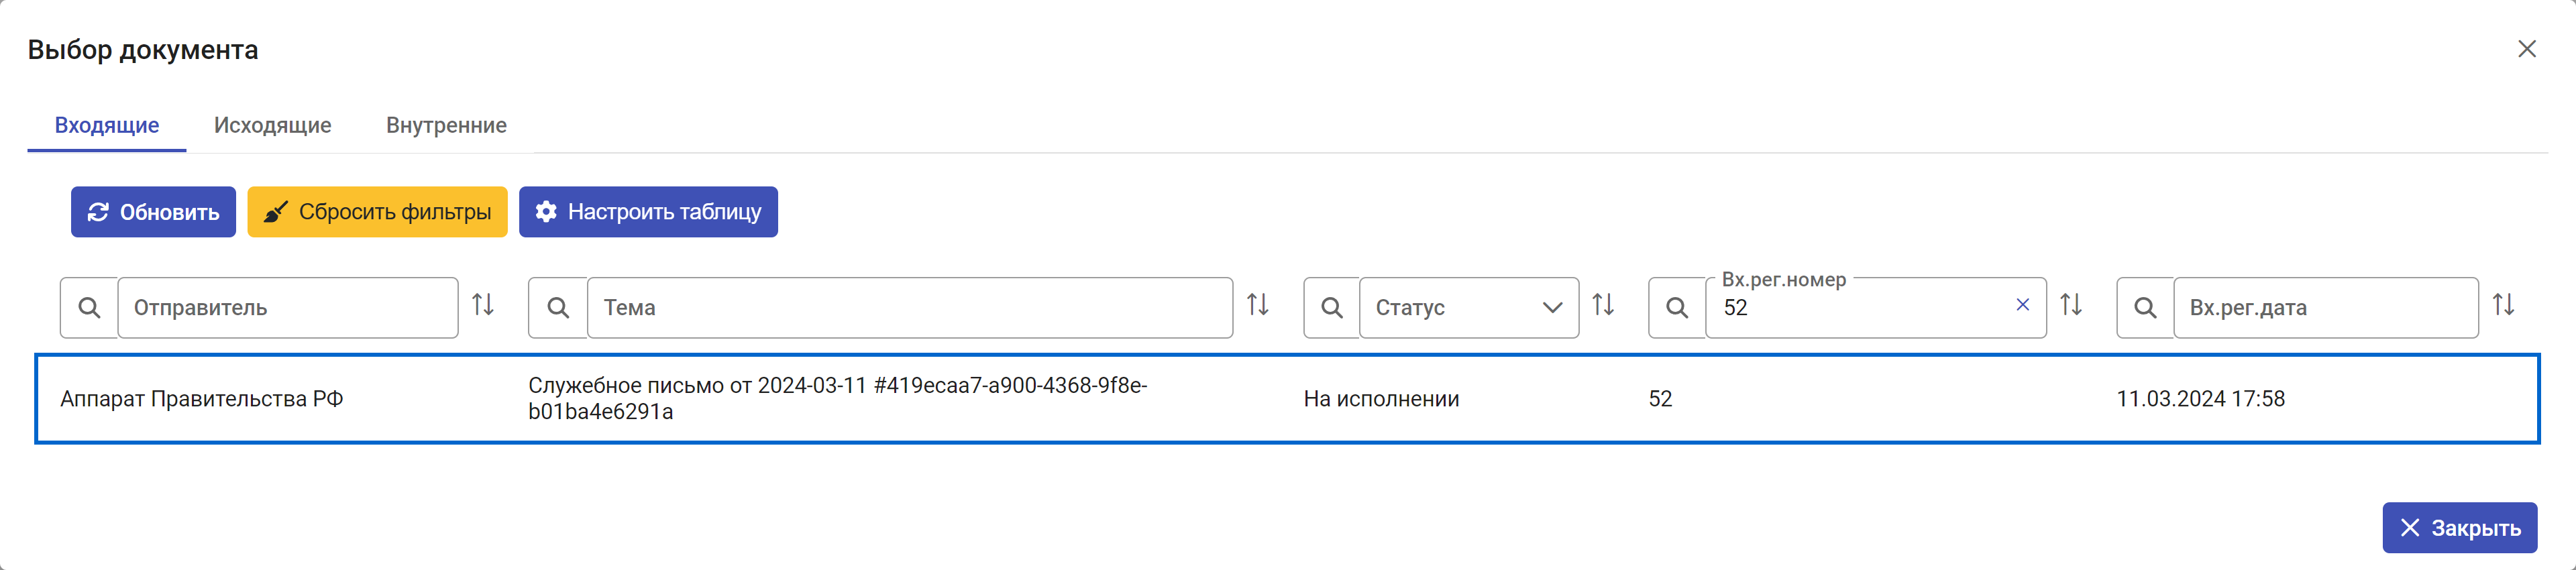
Task: Click the search icon beside Вх.рег.дата field
Action: (2145, 308)
